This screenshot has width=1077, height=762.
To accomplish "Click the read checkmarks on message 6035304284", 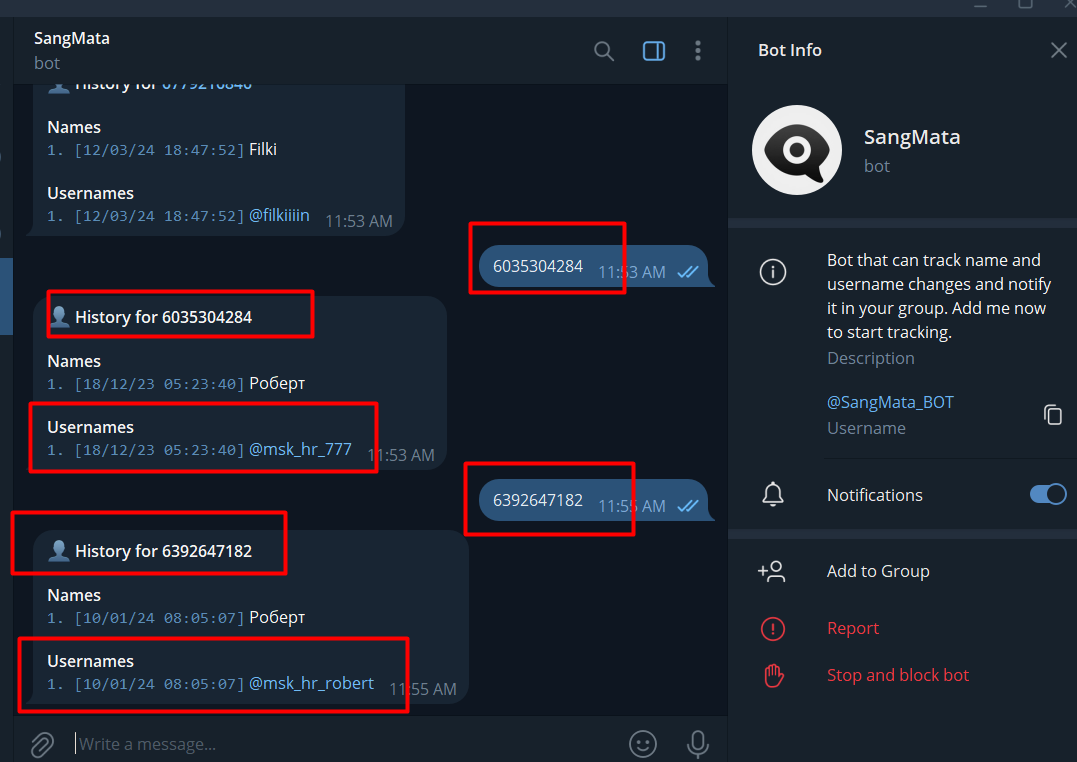I will pos(688,272).
